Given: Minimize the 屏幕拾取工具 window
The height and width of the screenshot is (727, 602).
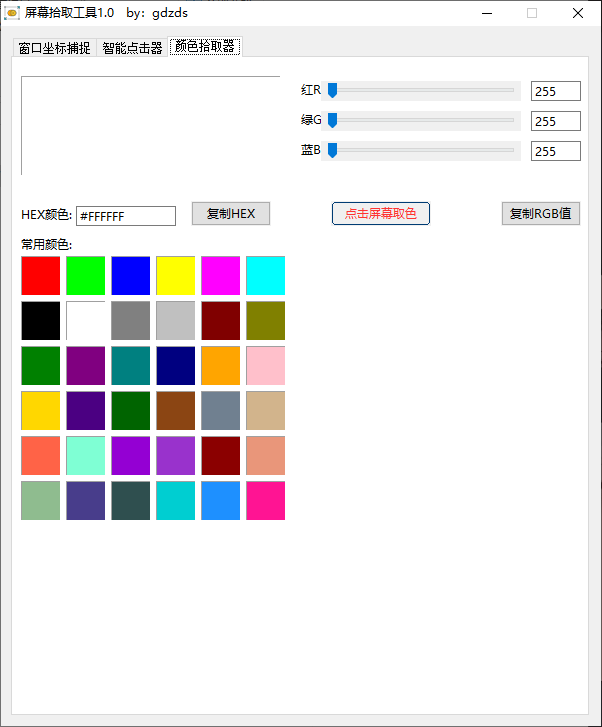Looking at the screenshot, I should (487, 13).
